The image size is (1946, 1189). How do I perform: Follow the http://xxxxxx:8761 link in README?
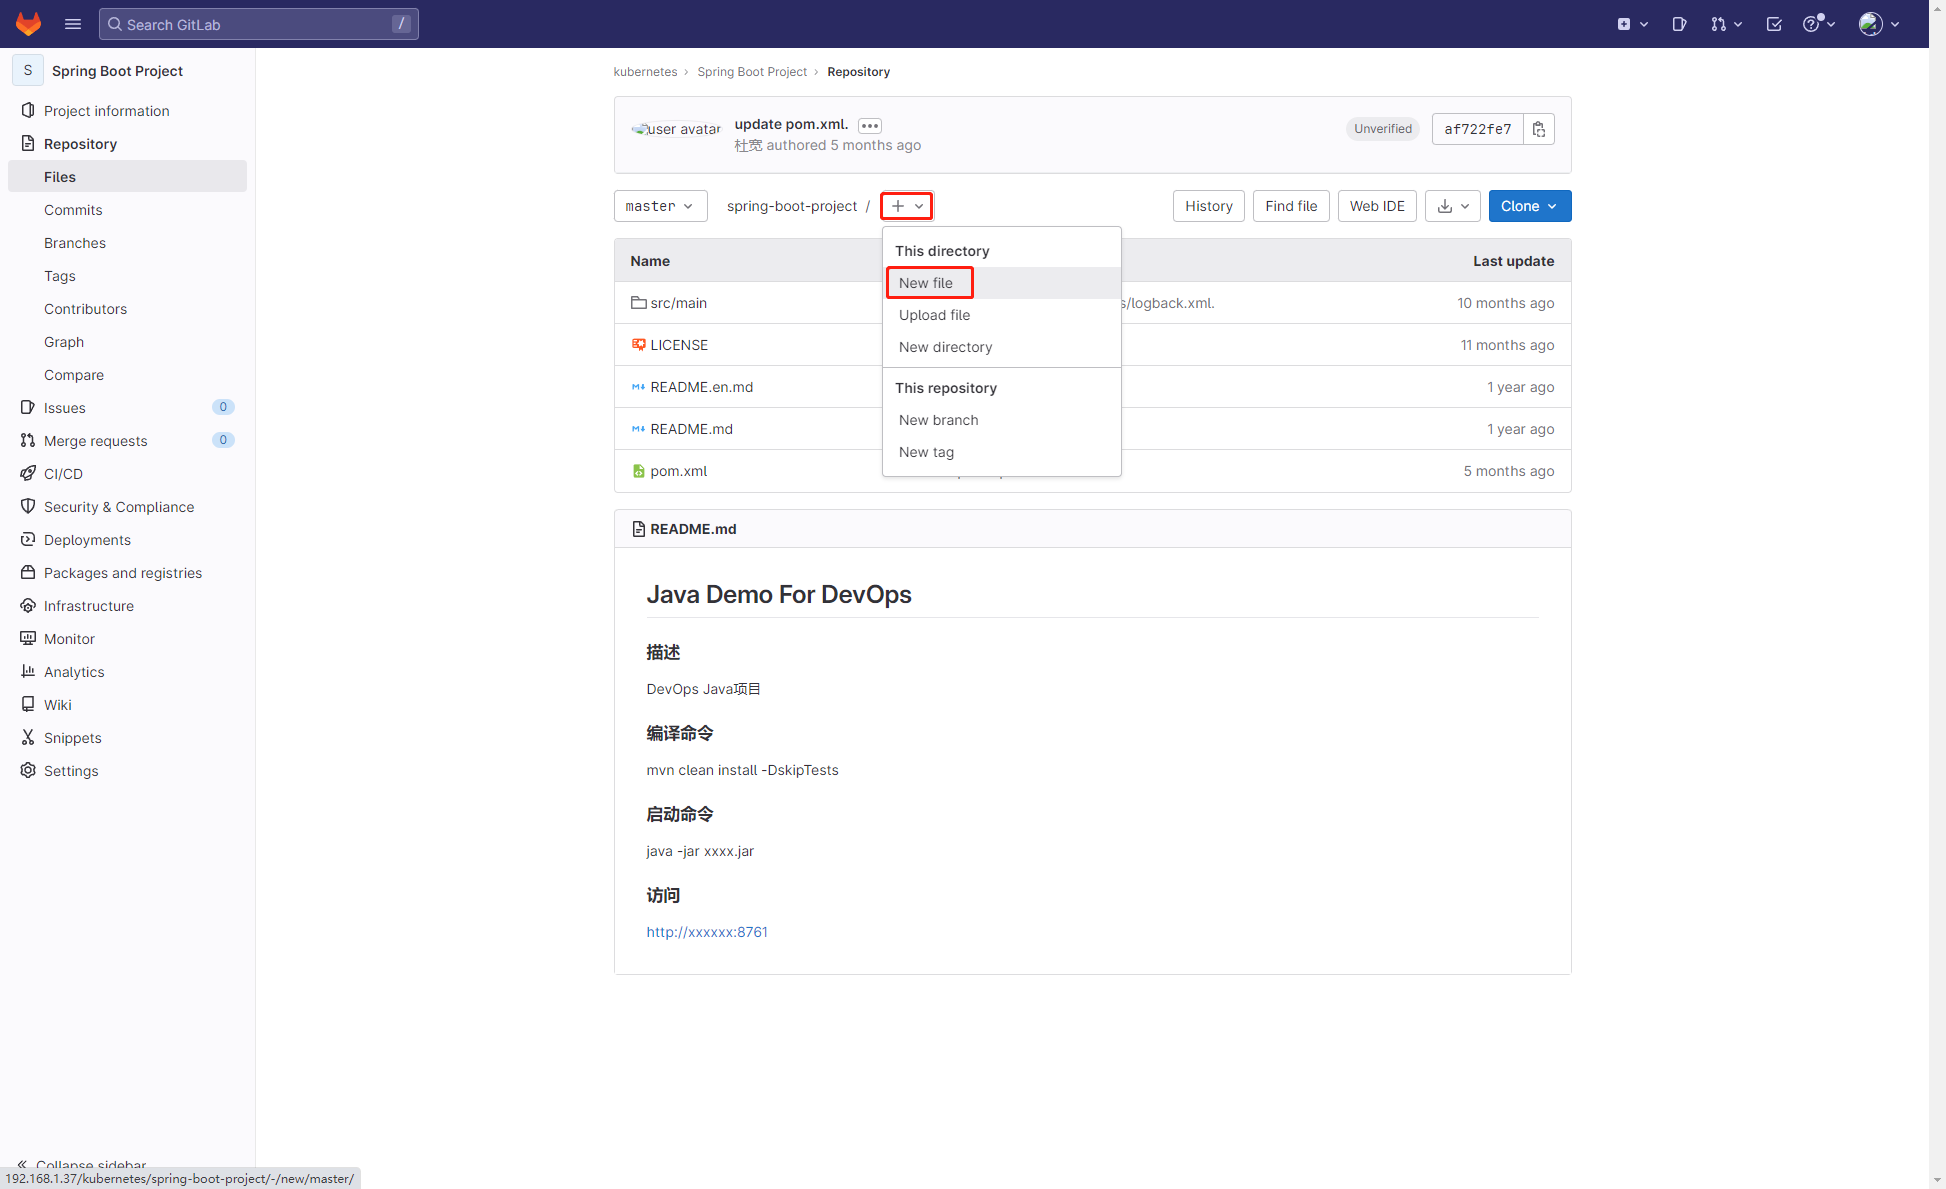coord(707,932)
